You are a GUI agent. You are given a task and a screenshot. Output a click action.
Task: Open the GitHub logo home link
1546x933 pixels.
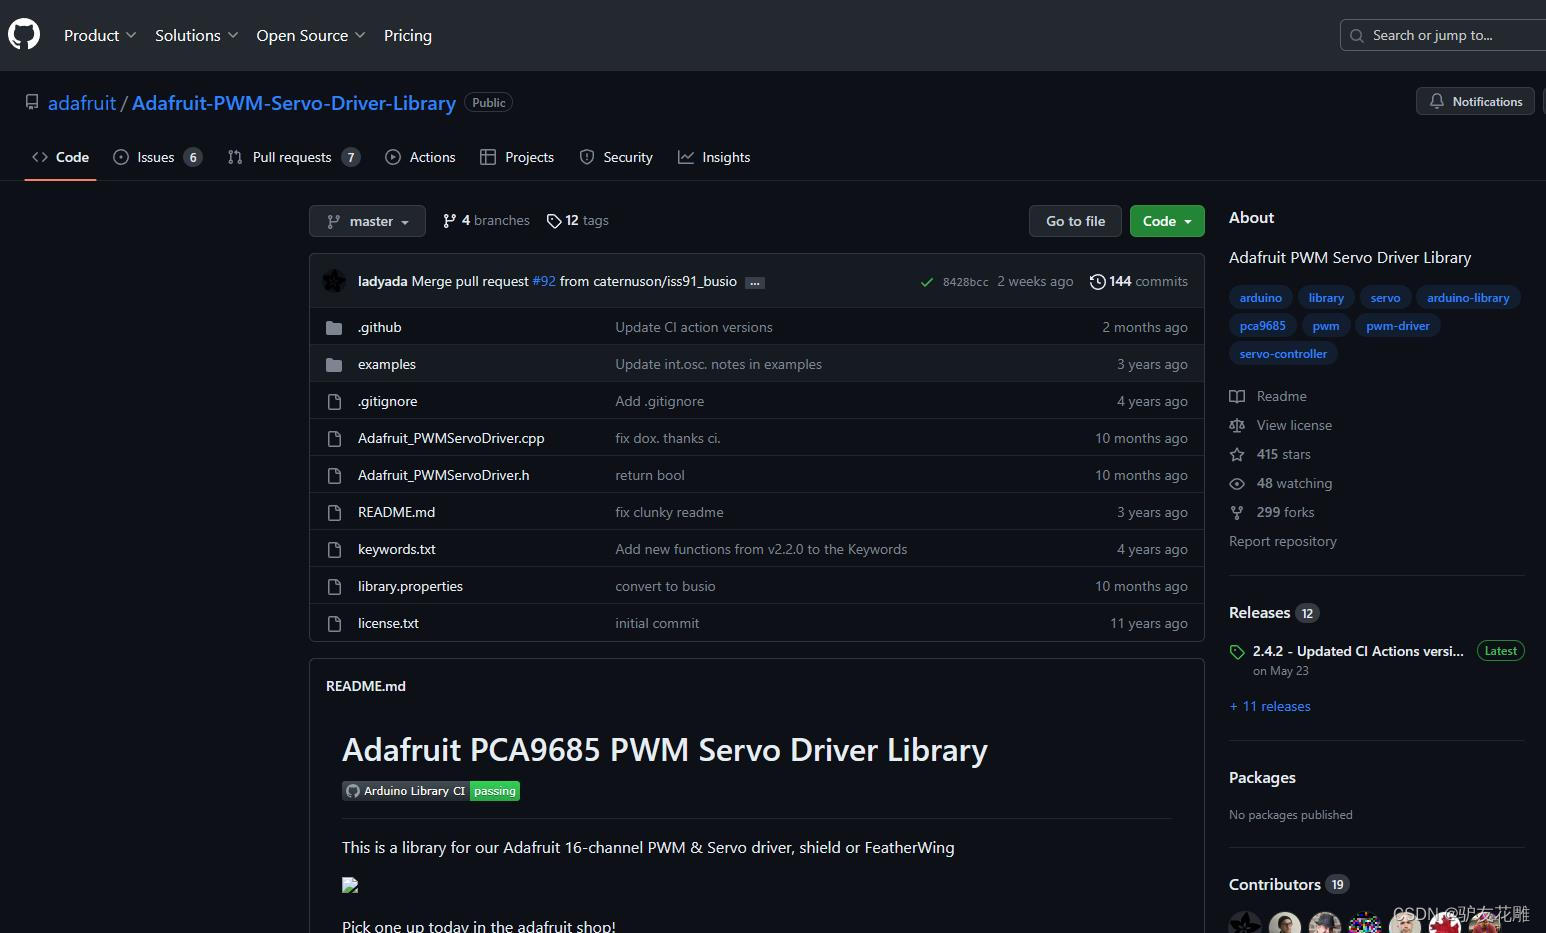24,34
